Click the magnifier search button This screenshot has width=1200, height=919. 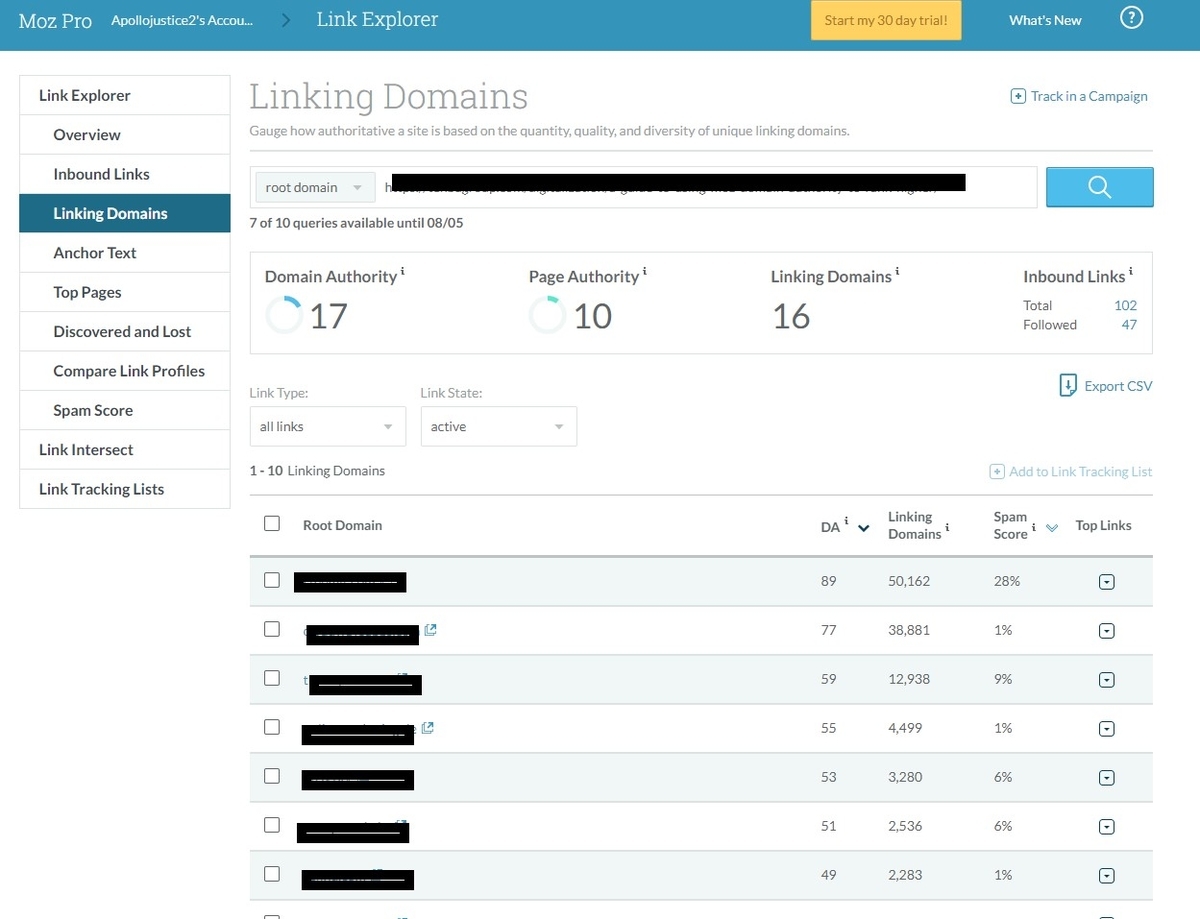click(1099, 187)
